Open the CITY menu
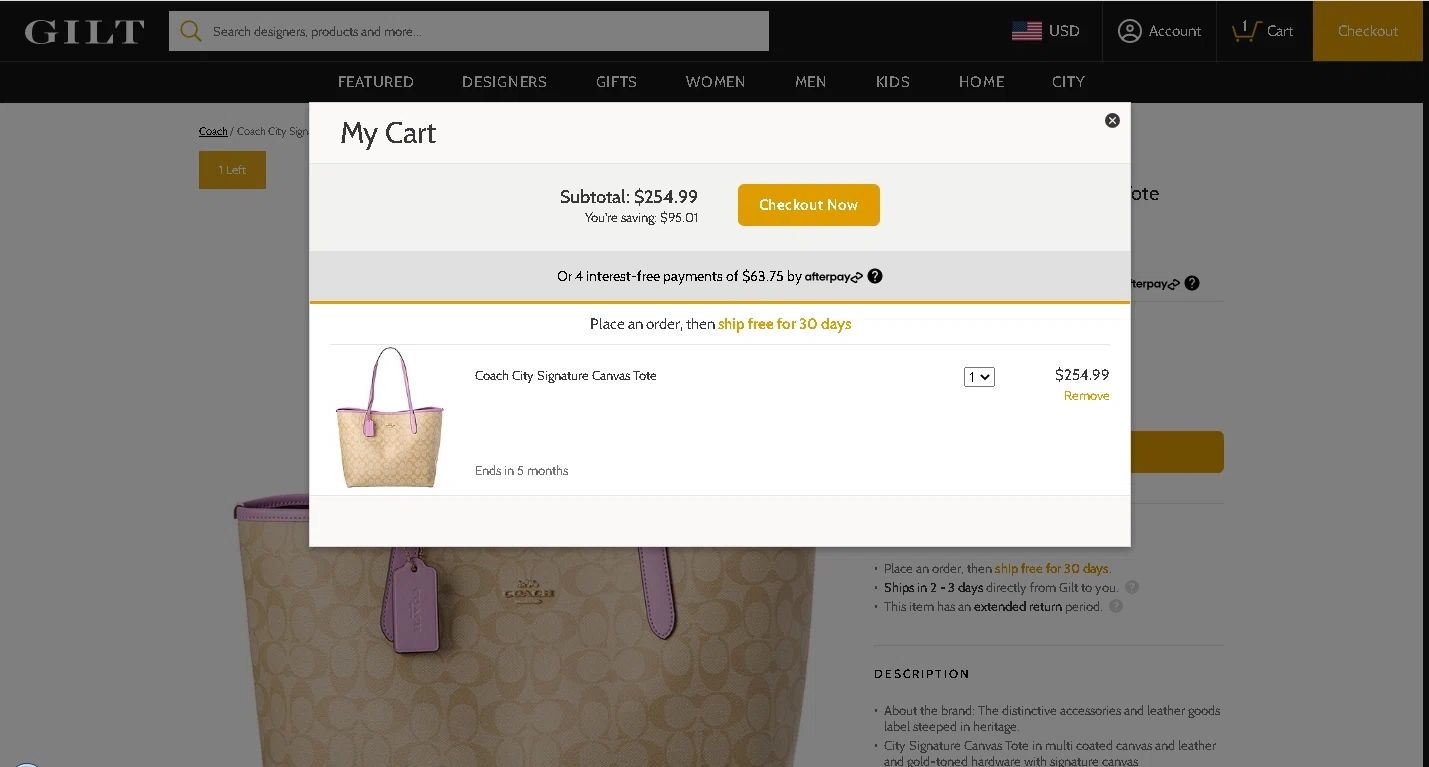Screen dimensions: 1429x767 pos(1068,82)
